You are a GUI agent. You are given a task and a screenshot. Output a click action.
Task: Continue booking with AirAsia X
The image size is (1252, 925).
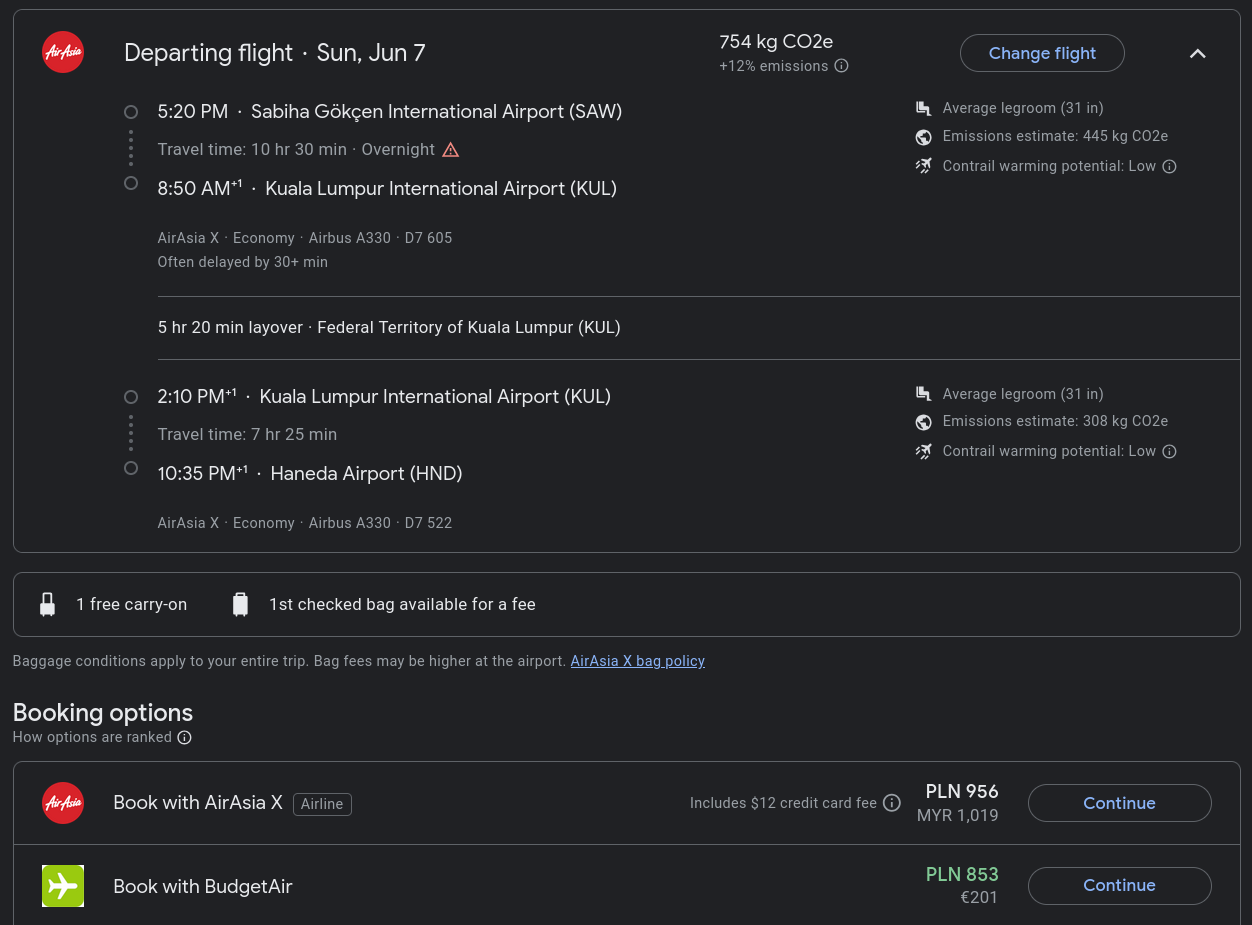point(1119,803)
